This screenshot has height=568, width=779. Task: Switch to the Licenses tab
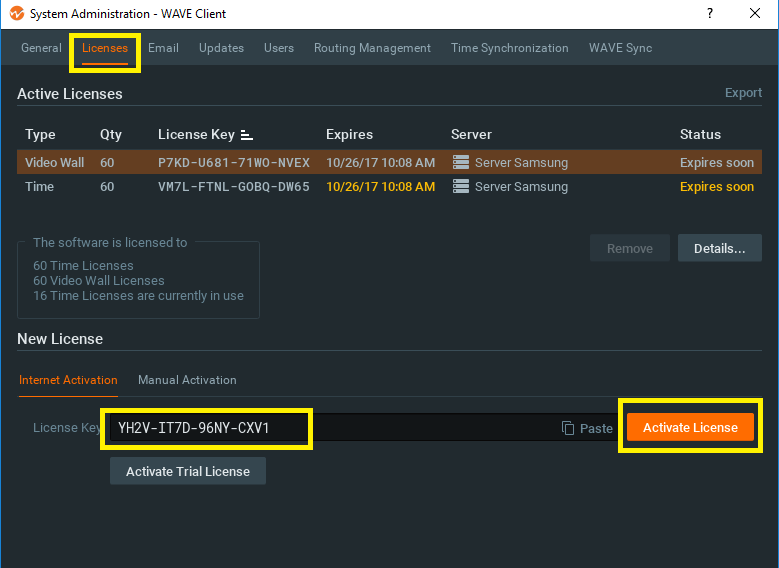coord(105,48)
